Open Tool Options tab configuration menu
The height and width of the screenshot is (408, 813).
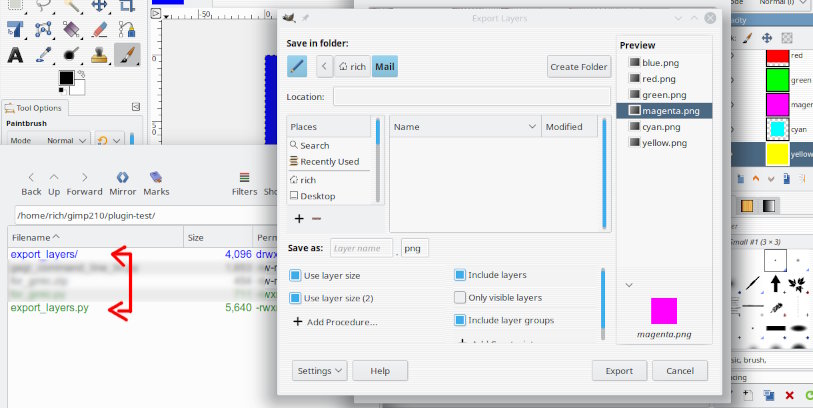[x=136, y=107]
